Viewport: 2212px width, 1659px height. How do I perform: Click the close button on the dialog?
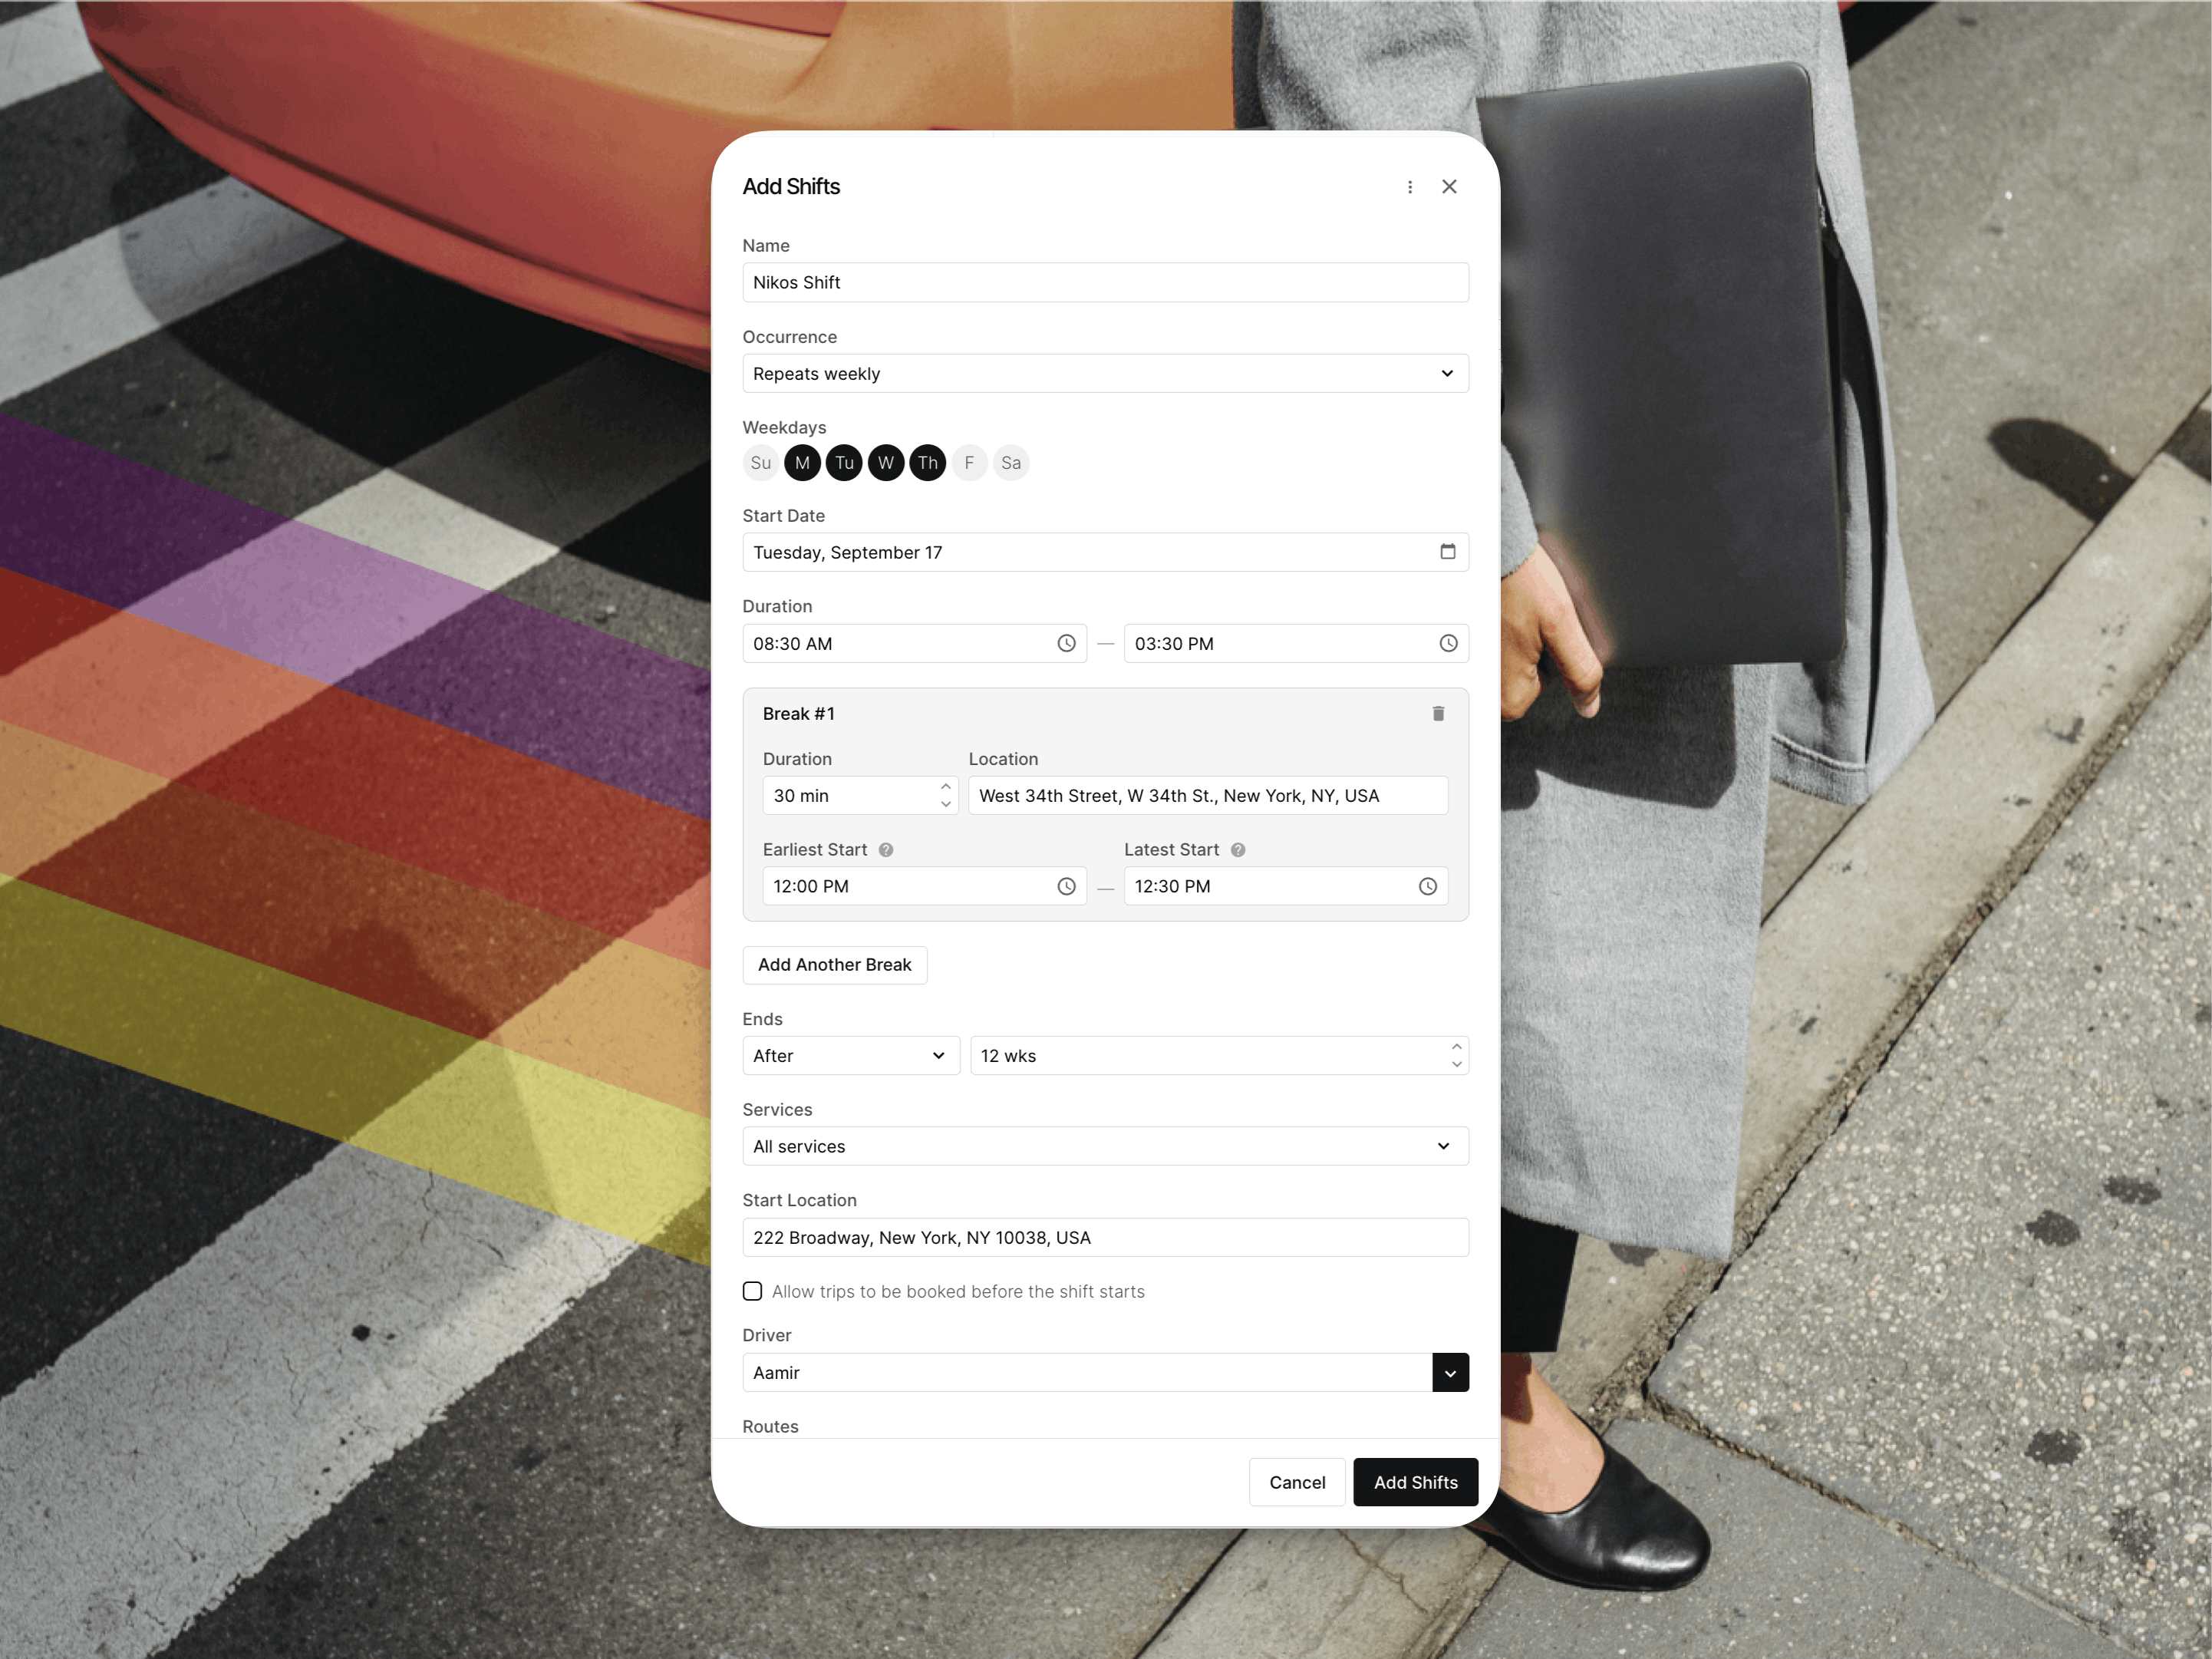(1449, 185)
